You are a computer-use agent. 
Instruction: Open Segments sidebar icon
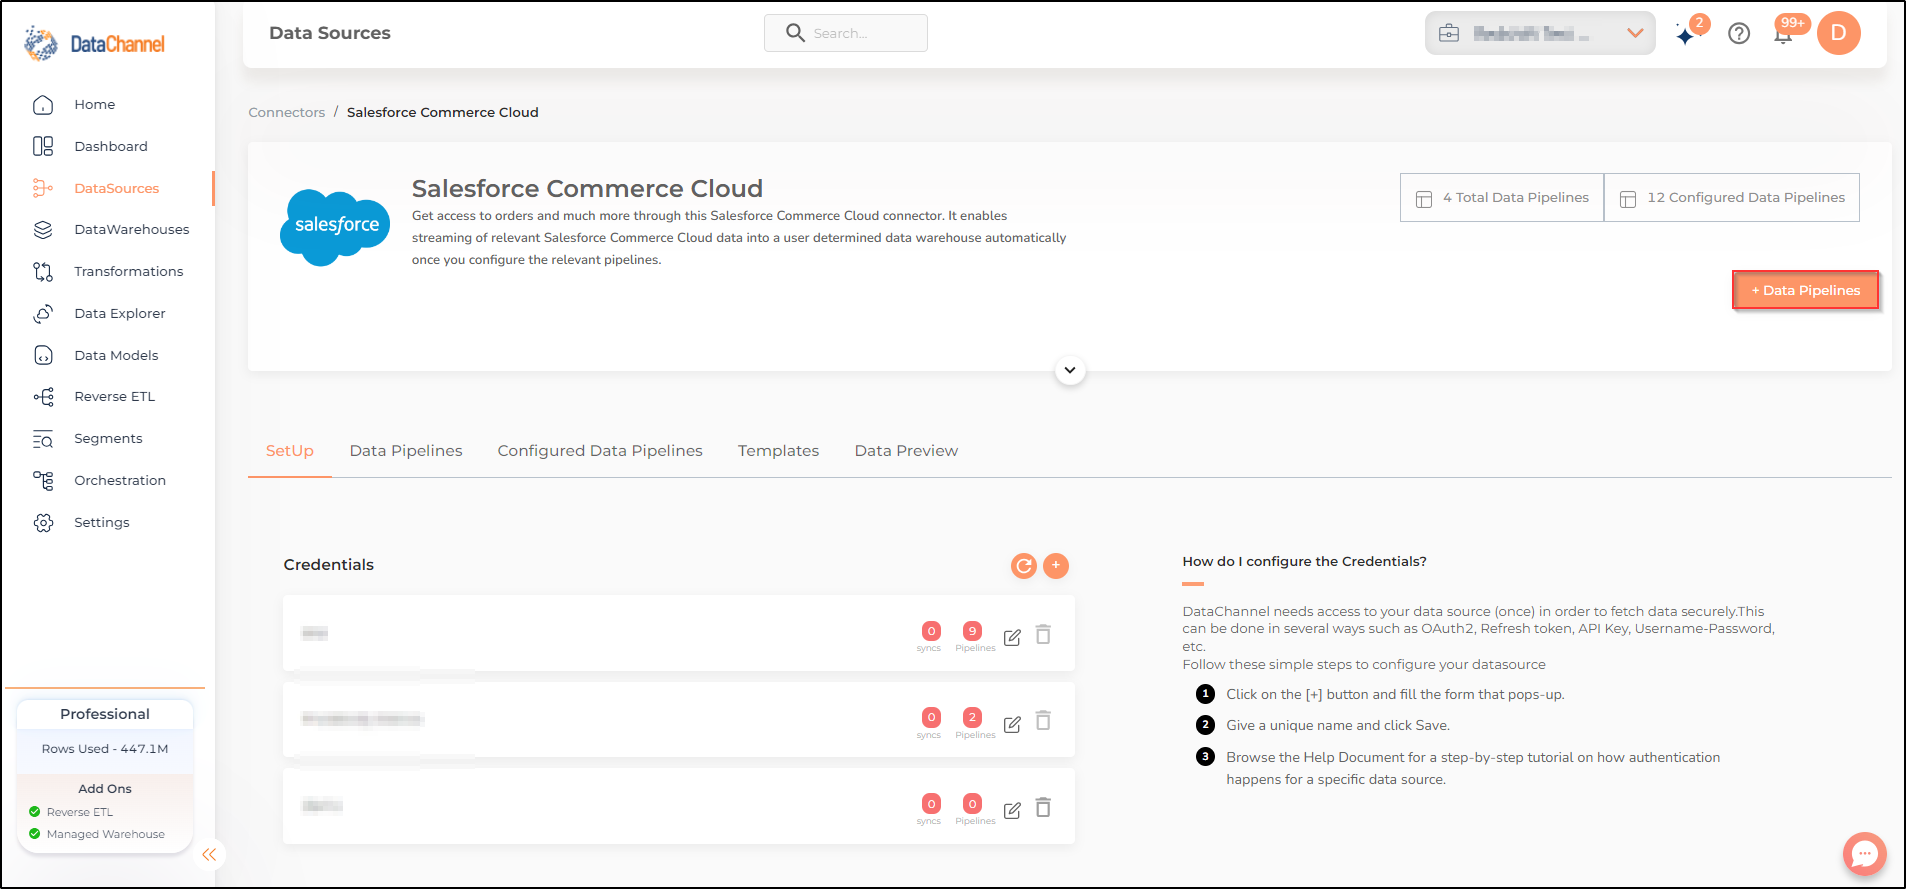(x=43, y=439)
